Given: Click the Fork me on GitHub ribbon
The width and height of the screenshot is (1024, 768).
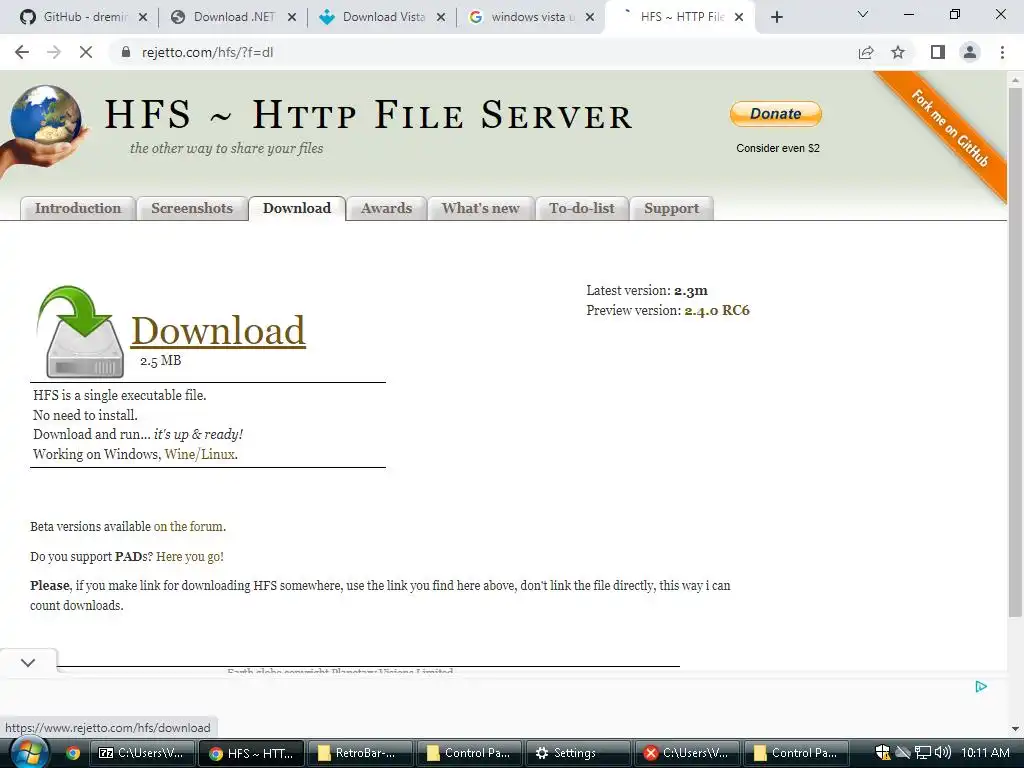Looking at the screenshot, I should click(x=949, y=129).
